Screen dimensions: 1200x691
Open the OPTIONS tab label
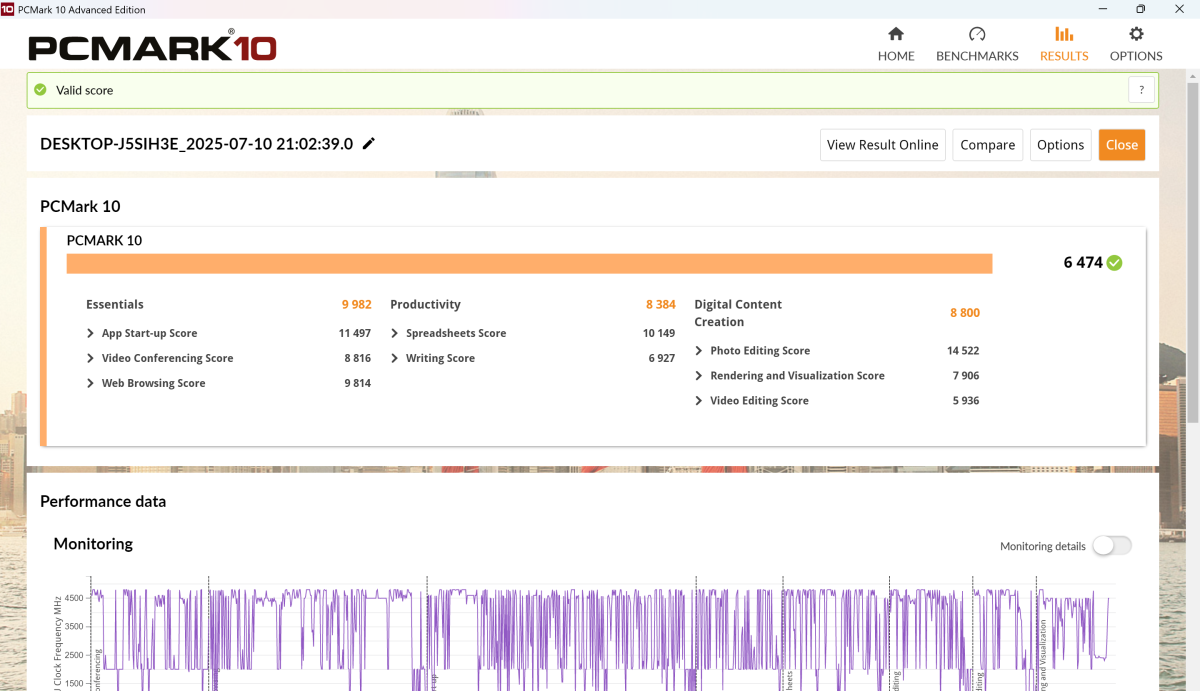pos(1136,56)
